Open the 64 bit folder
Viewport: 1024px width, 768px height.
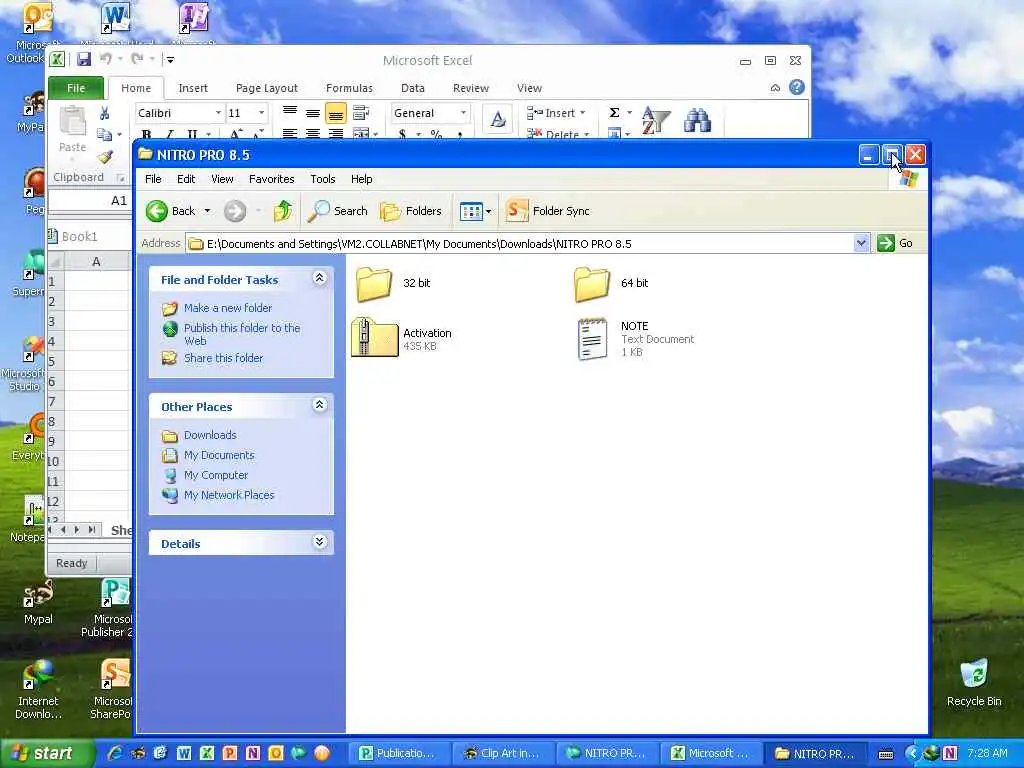click(x=611, y=283)
